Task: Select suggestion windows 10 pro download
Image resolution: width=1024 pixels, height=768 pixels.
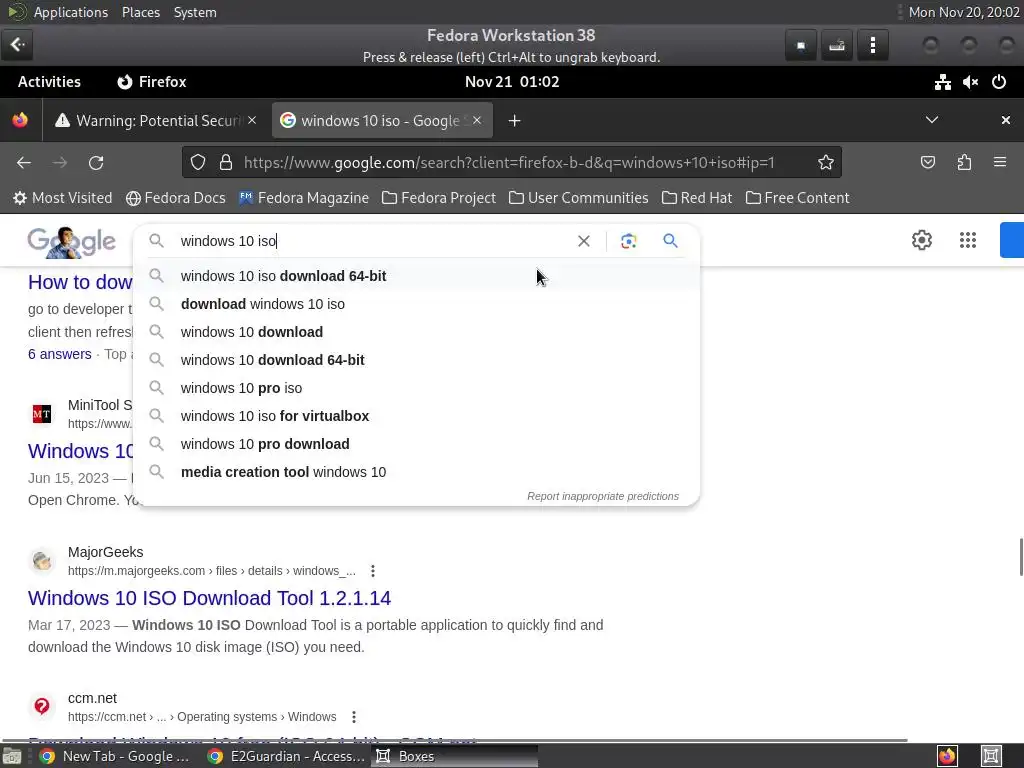Action: tap(417, 444)
